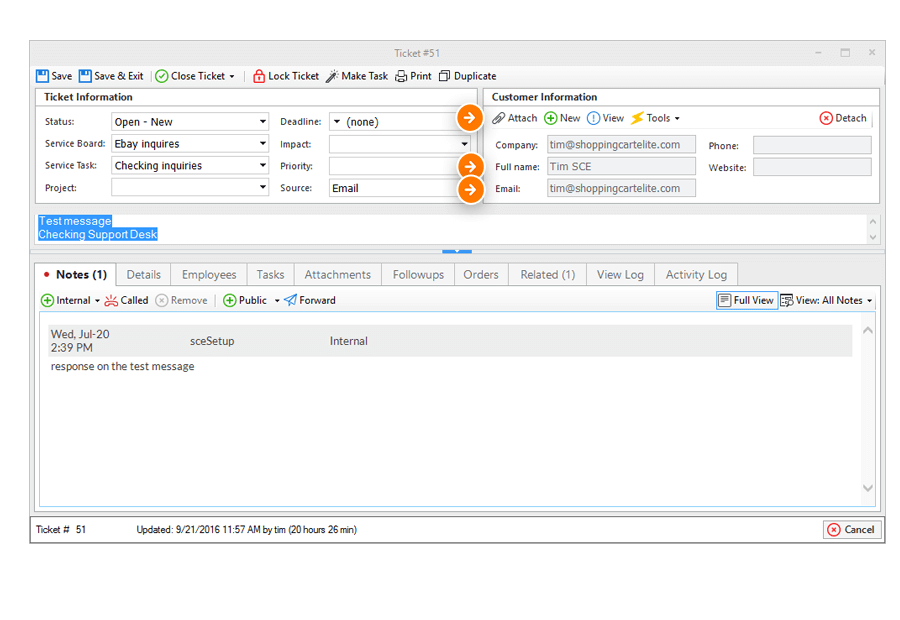Open the Deadline date picker arrow

point(337,122)
